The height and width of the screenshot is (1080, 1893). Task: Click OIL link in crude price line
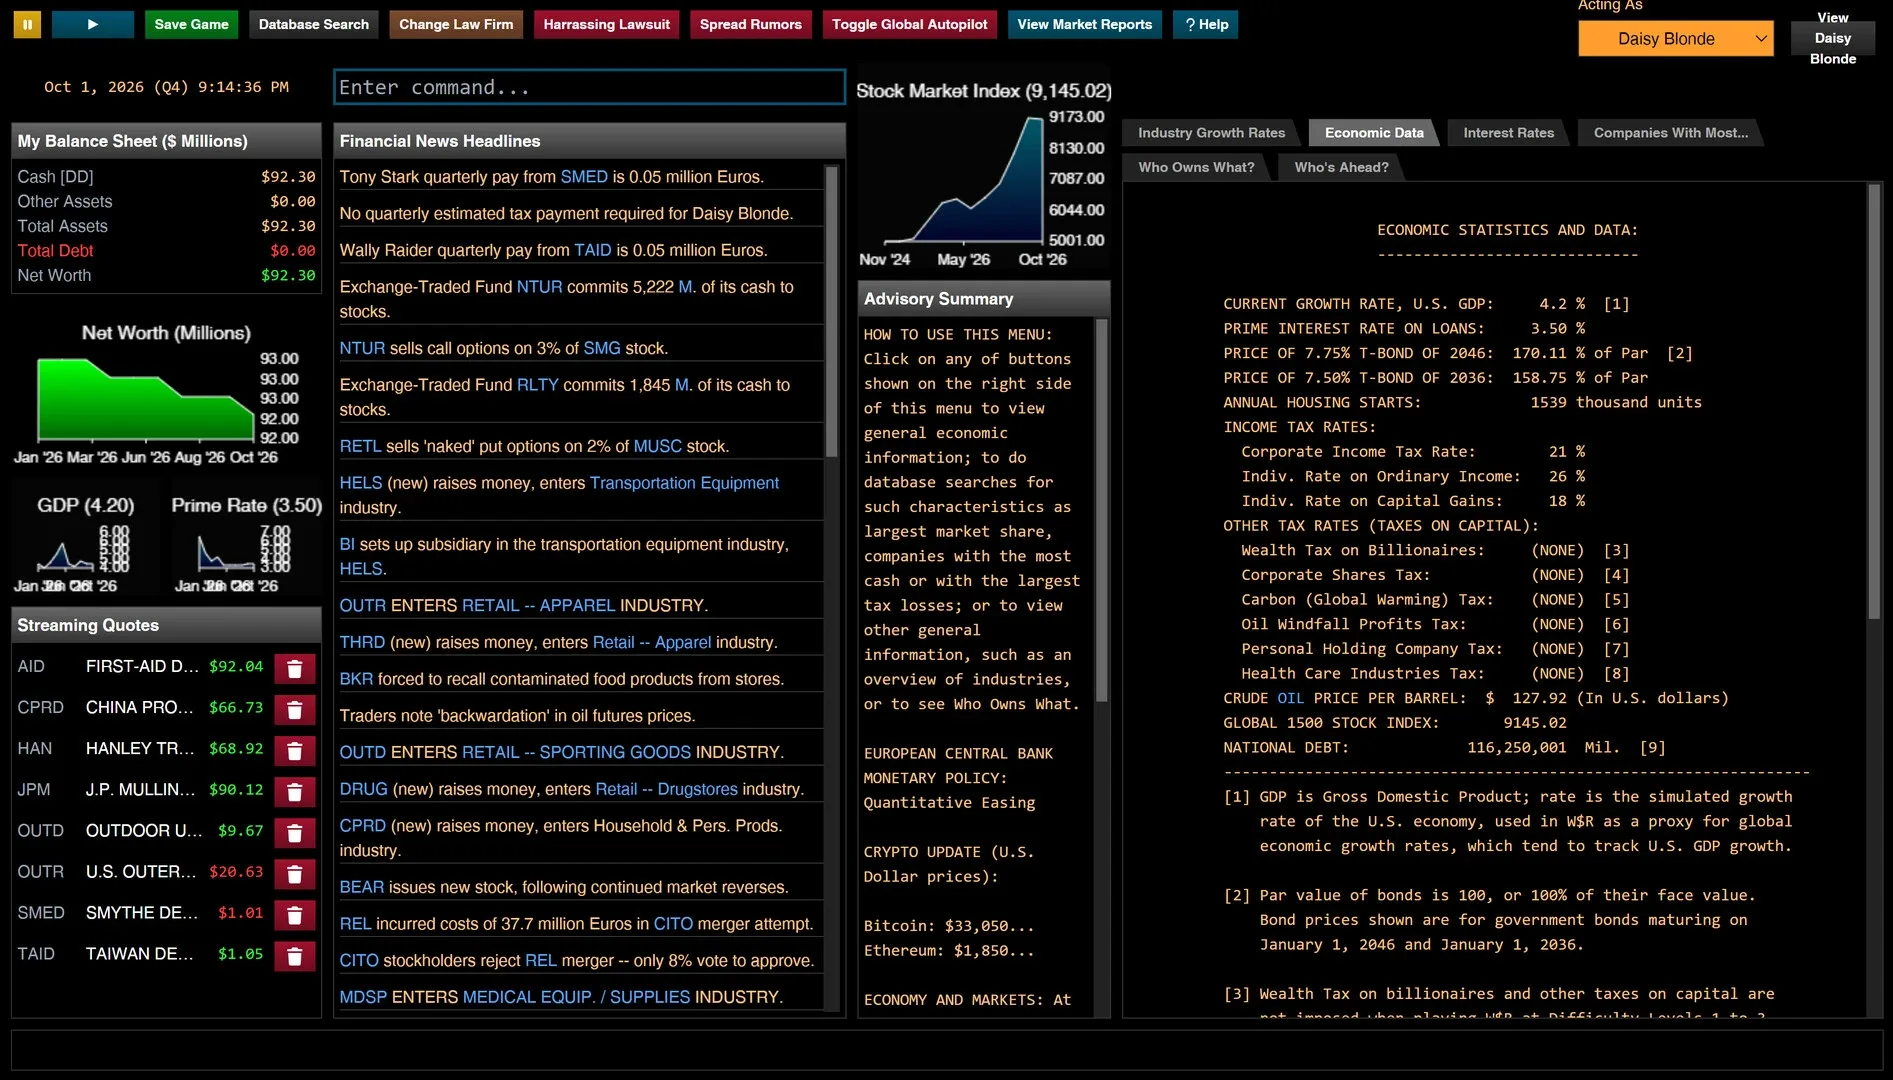(1290, 698)
